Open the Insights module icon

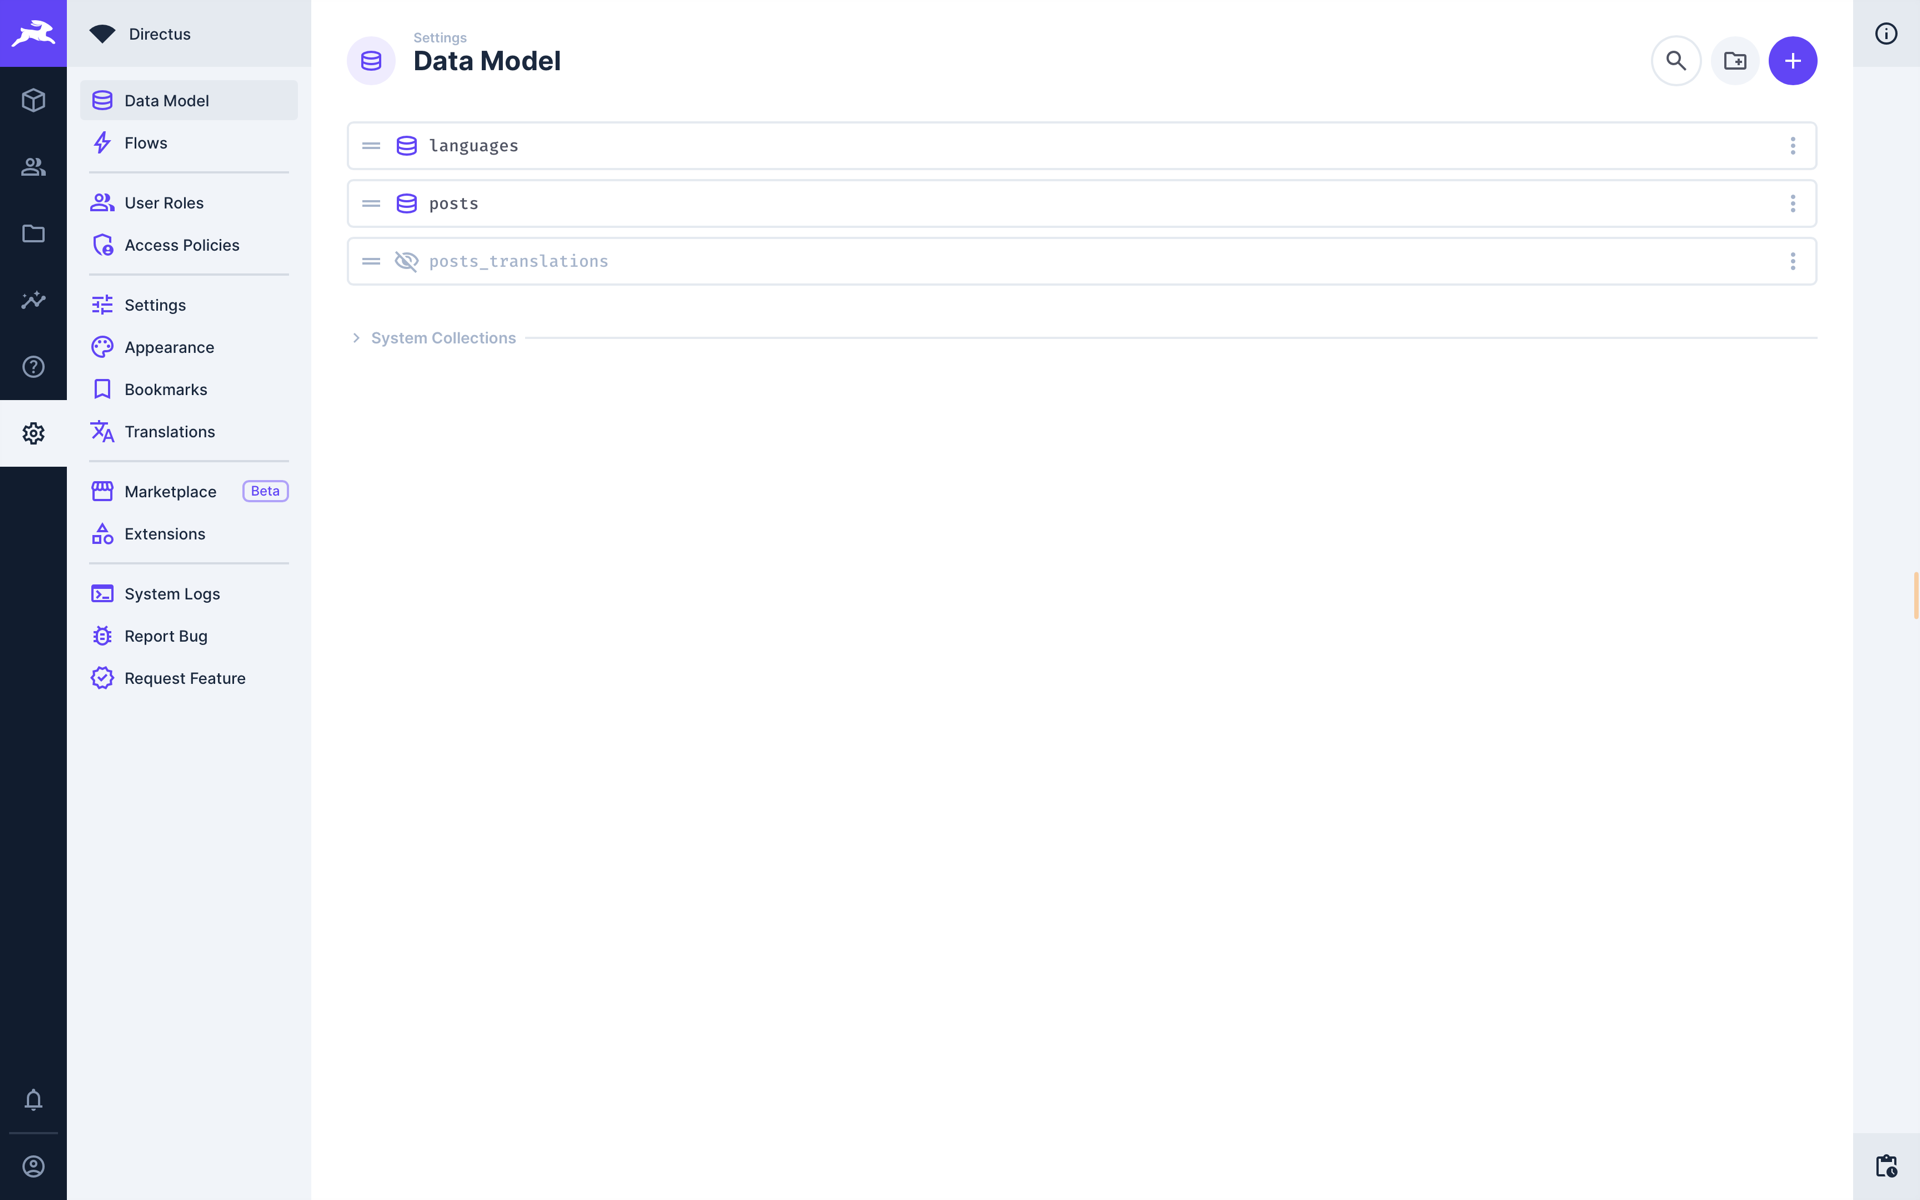click(x=33, y=300)
